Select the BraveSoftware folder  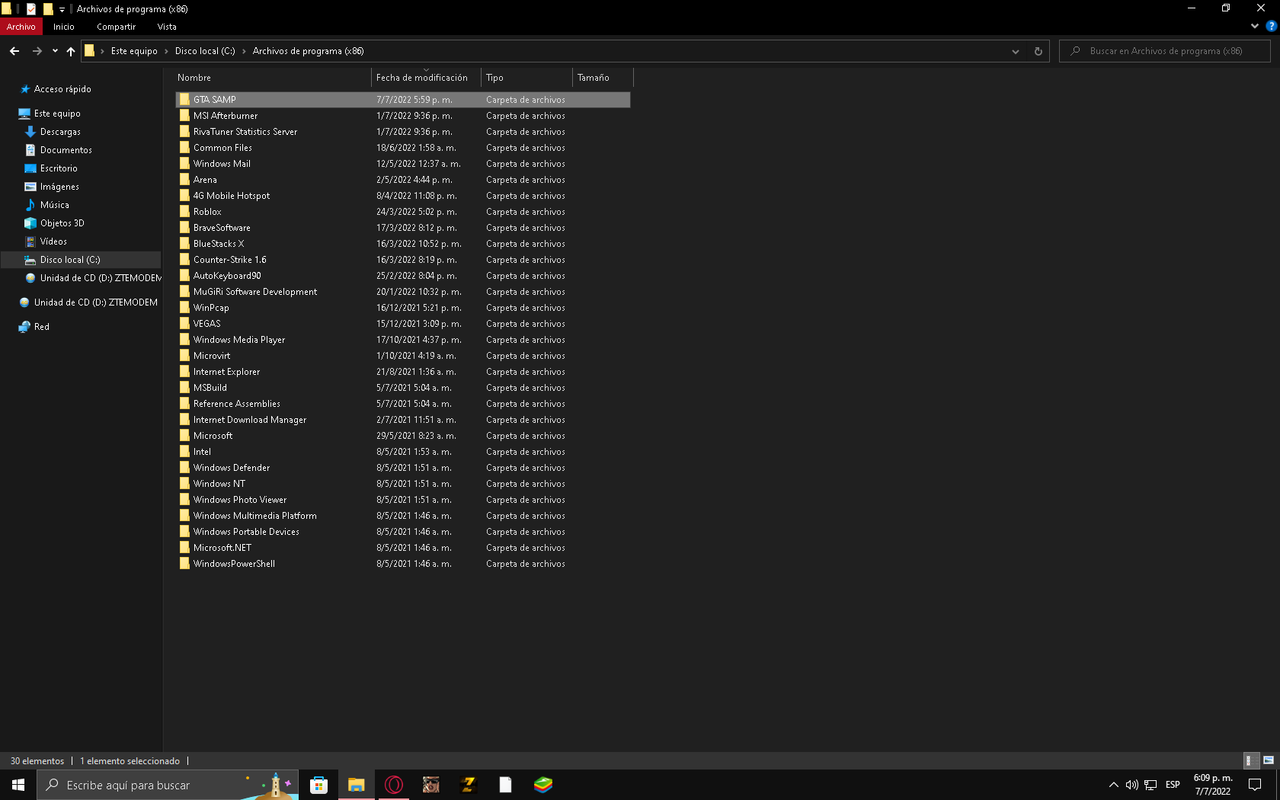(222, 228)
